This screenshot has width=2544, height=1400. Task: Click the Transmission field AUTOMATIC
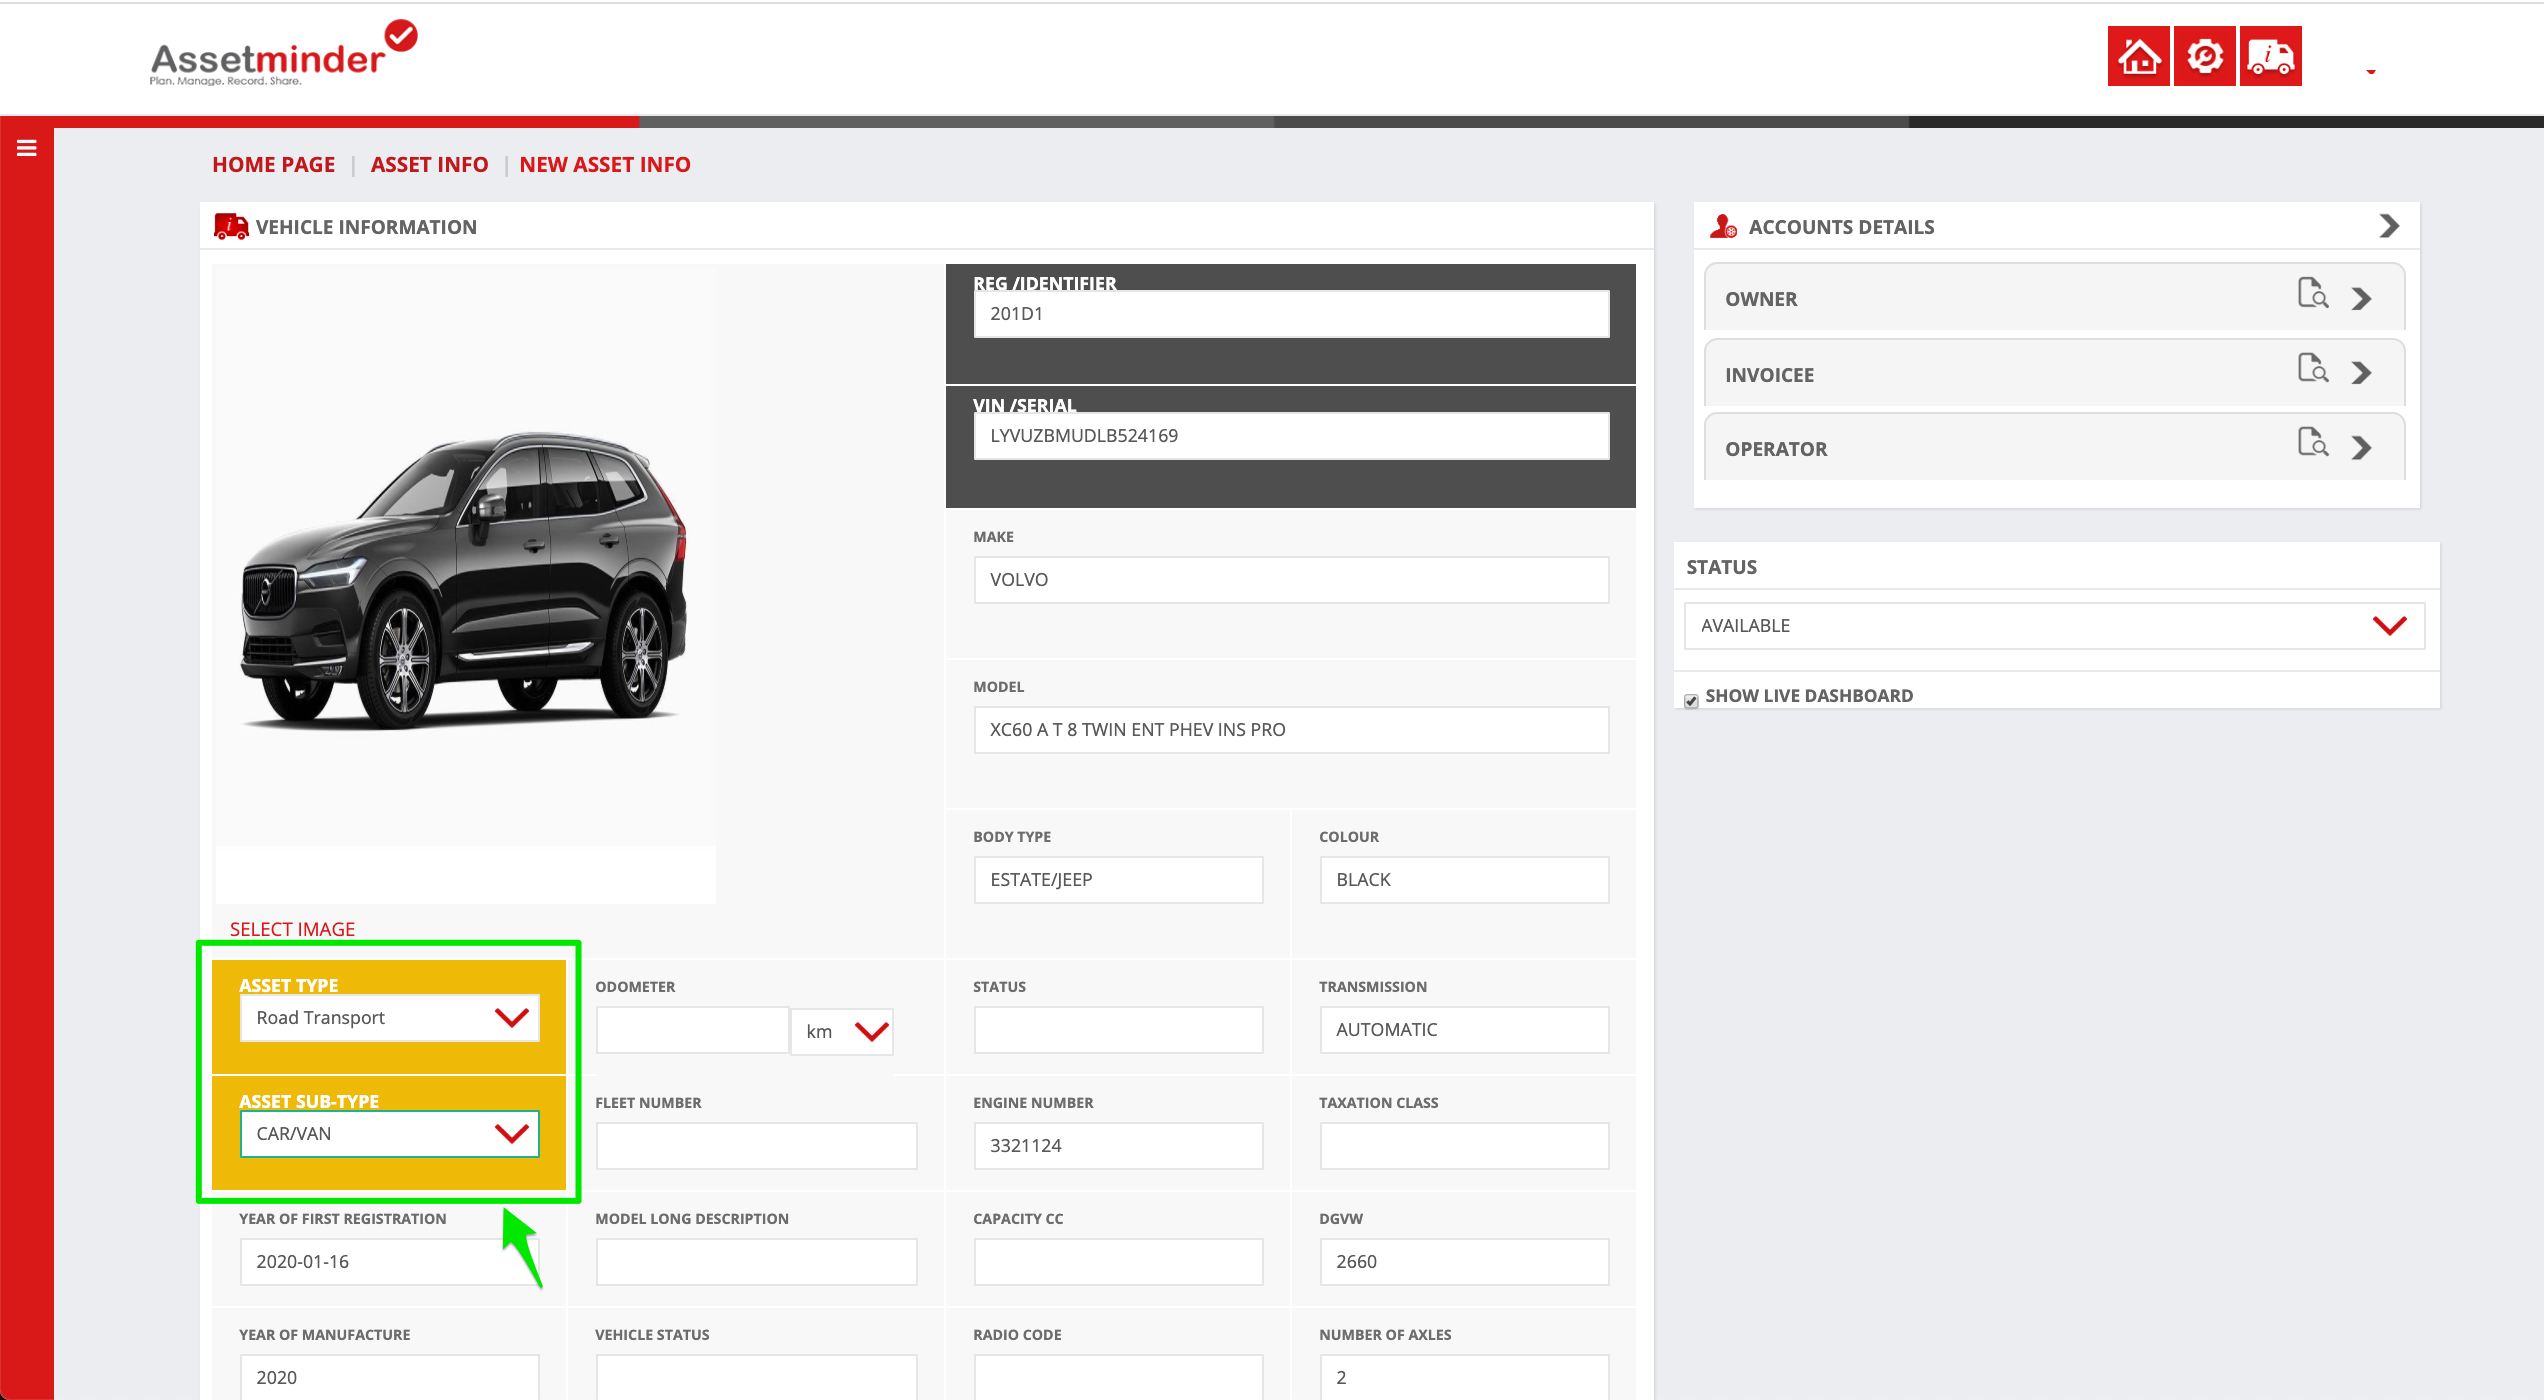coord(1464,1030)
